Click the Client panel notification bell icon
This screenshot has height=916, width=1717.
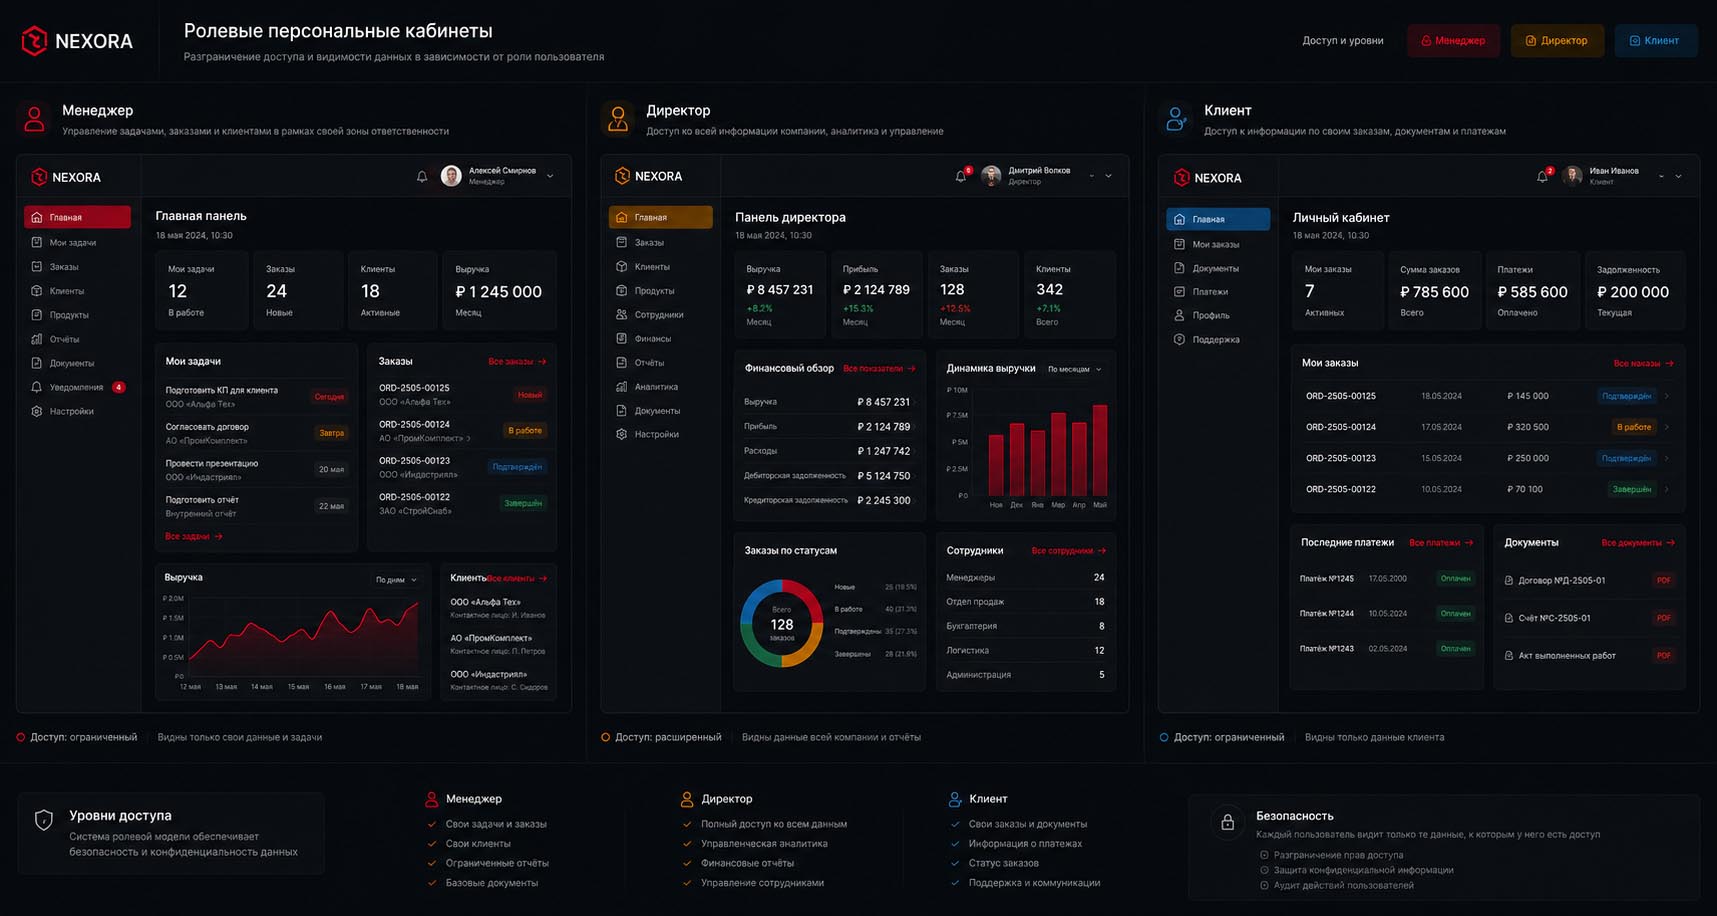[x=1543, y=176]
